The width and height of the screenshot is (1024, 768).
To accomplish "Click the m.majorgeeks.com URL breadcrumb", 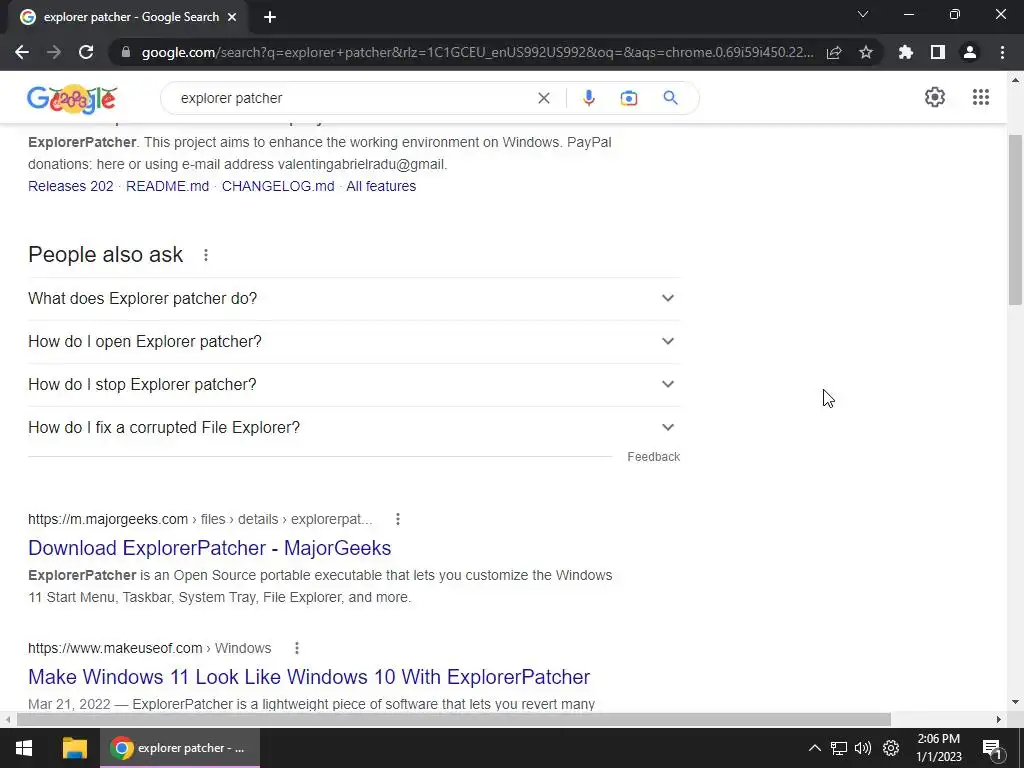I will click(200, 519).
